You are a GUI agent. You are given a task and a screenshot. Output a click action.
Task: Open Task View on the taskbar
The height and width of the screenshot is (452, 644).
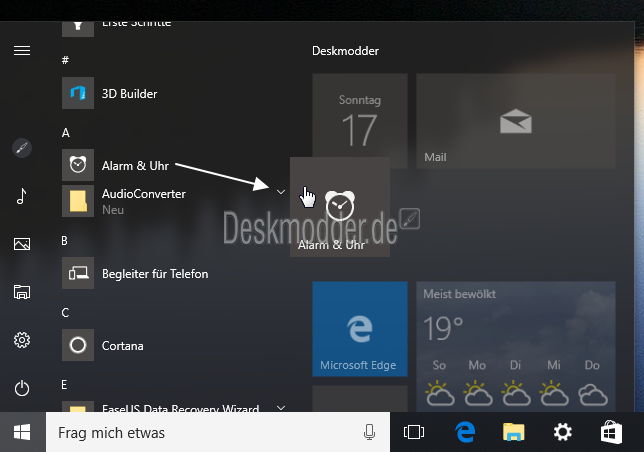point(414,432)
